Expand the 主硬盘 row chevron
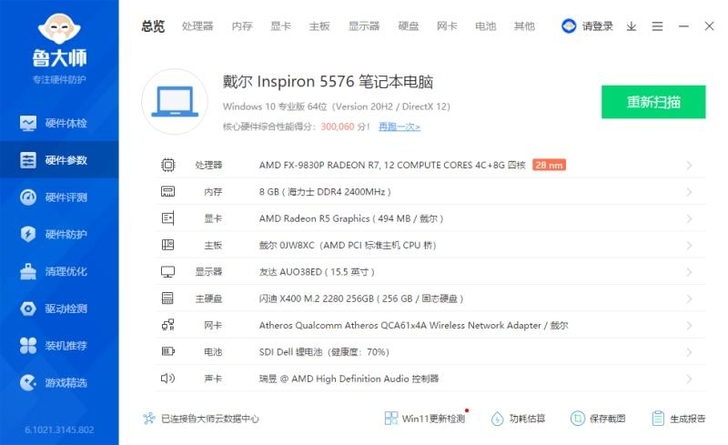The width and height of the screenshot is (728, 445). pyautogui.click(x=689, y=299)
